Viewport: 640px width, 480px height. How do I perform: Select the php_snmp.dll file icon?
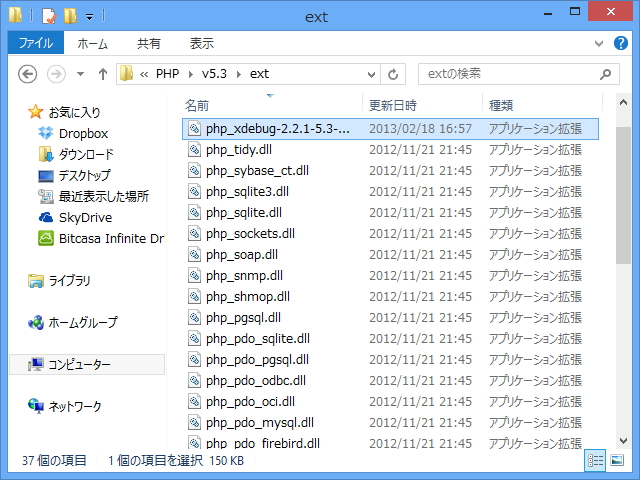coord(194,276)
